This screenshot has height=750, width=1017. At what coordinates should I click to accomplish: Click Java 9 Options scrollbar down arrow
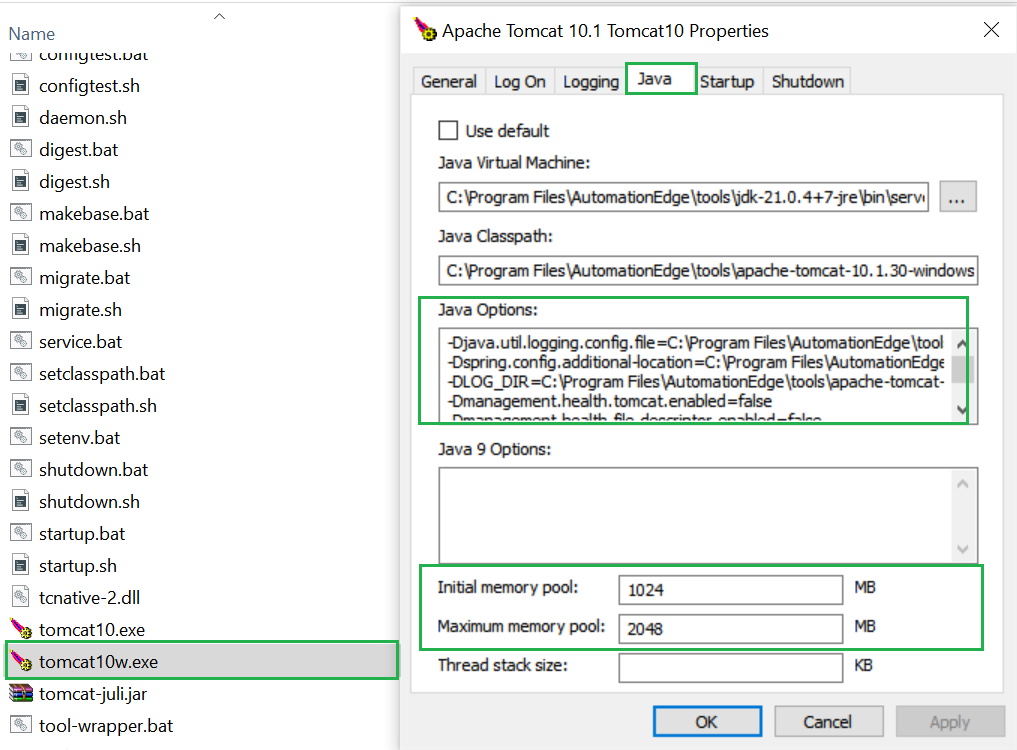(963, 550)
